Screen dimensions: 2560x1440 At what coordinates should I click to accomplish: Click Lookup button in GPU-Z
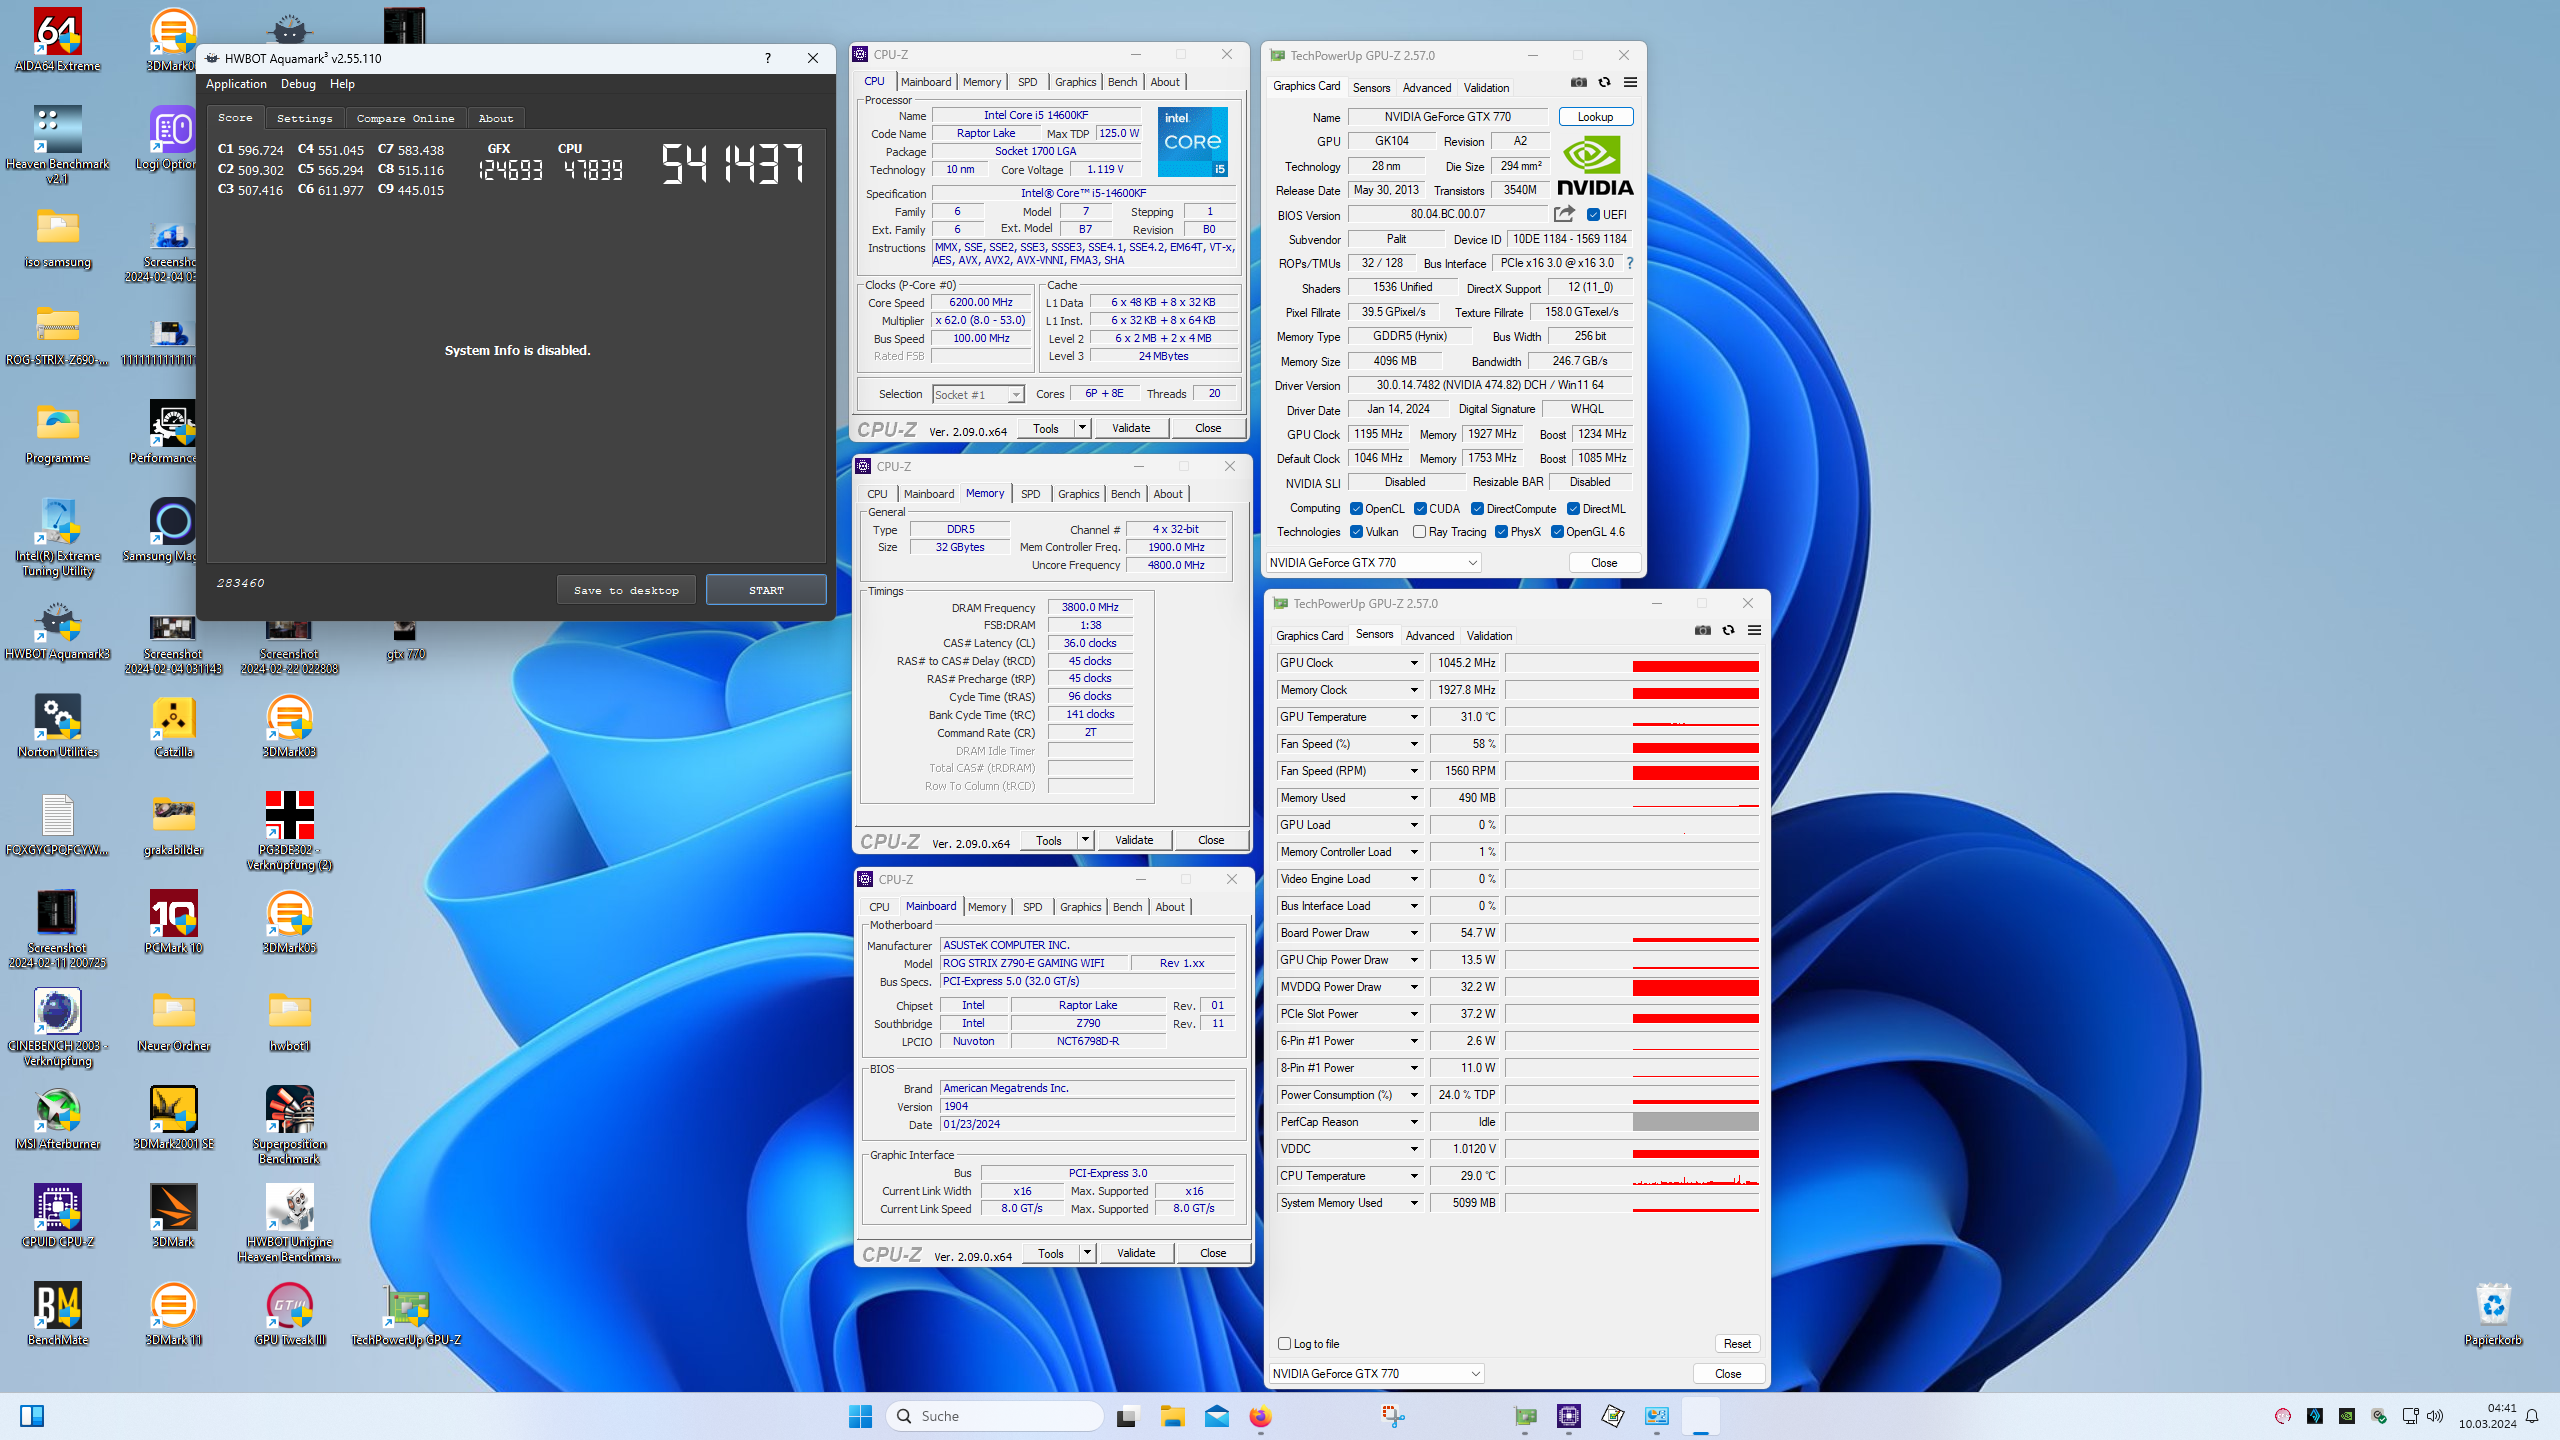(x=1595, y=117)
